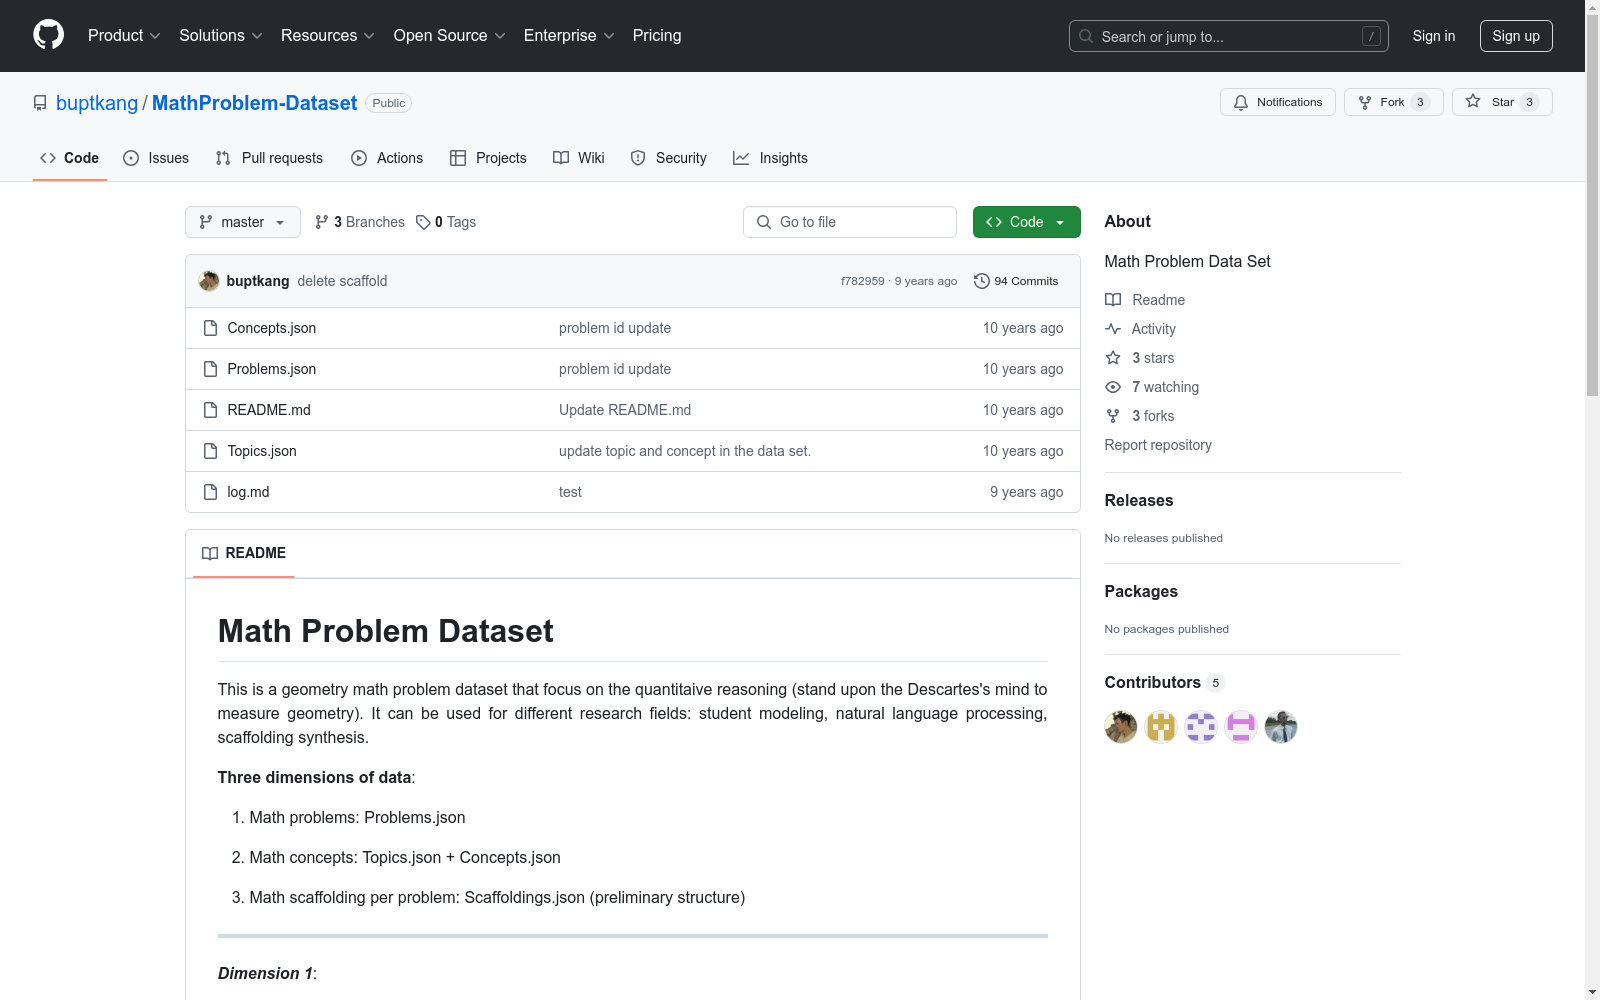The image size is (1600, 1000).
Task: Open the Wiki tab
Action: click(578, 158)
